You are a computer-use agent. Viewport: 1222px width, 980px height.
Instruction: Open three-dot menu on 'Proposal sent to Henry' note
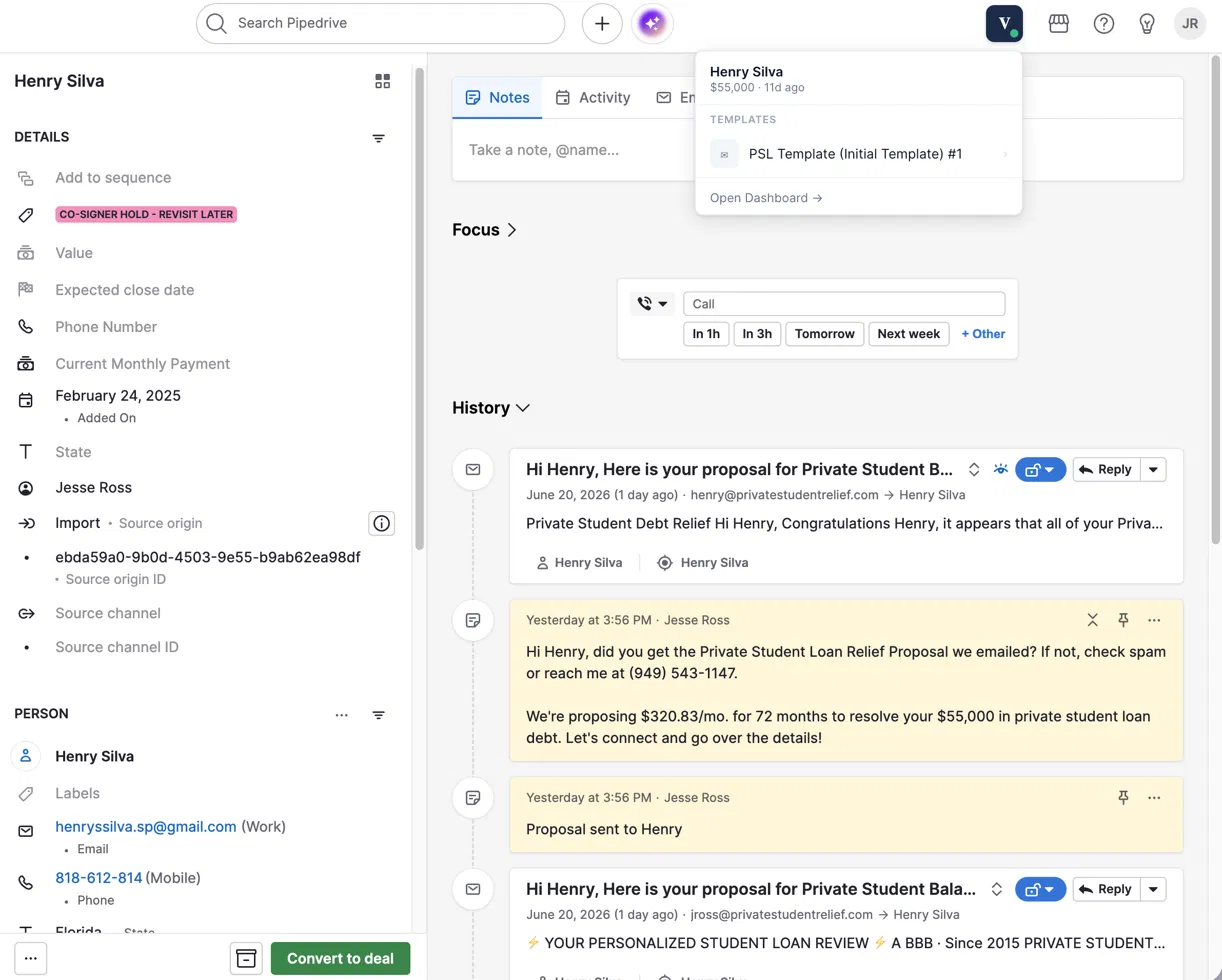tap(1154, 797)
